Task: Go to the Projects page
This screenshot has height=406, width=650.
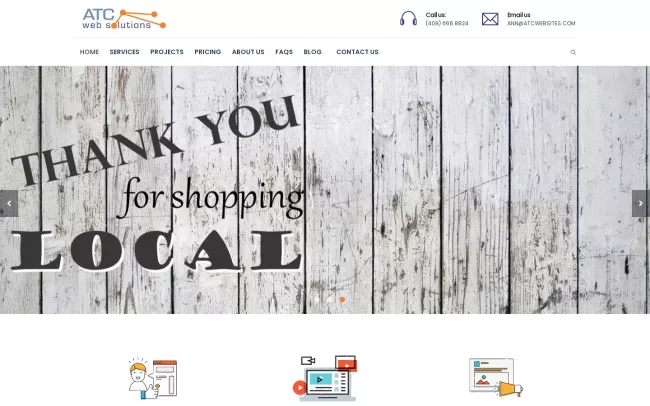Action: [x=167, y=52]
